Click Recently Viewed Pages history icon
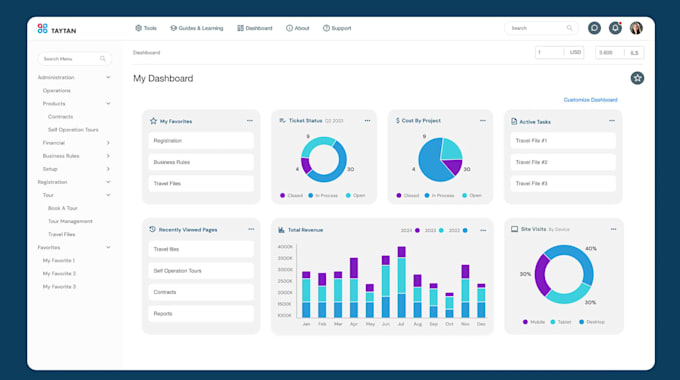 [152, 229]
